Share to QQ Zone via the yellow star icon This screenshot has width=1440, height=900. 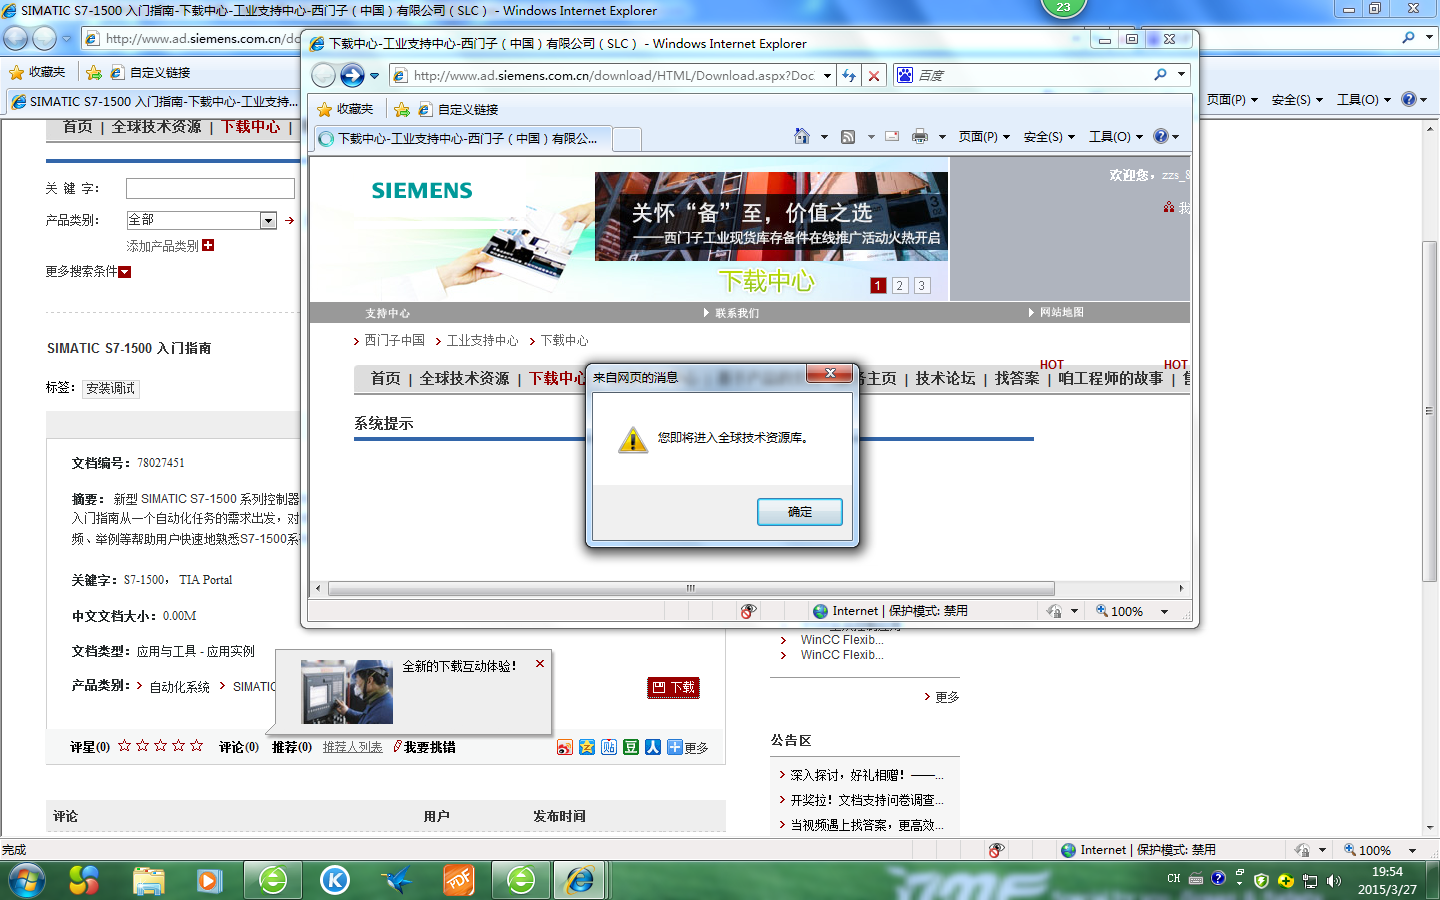coord(587,747)
